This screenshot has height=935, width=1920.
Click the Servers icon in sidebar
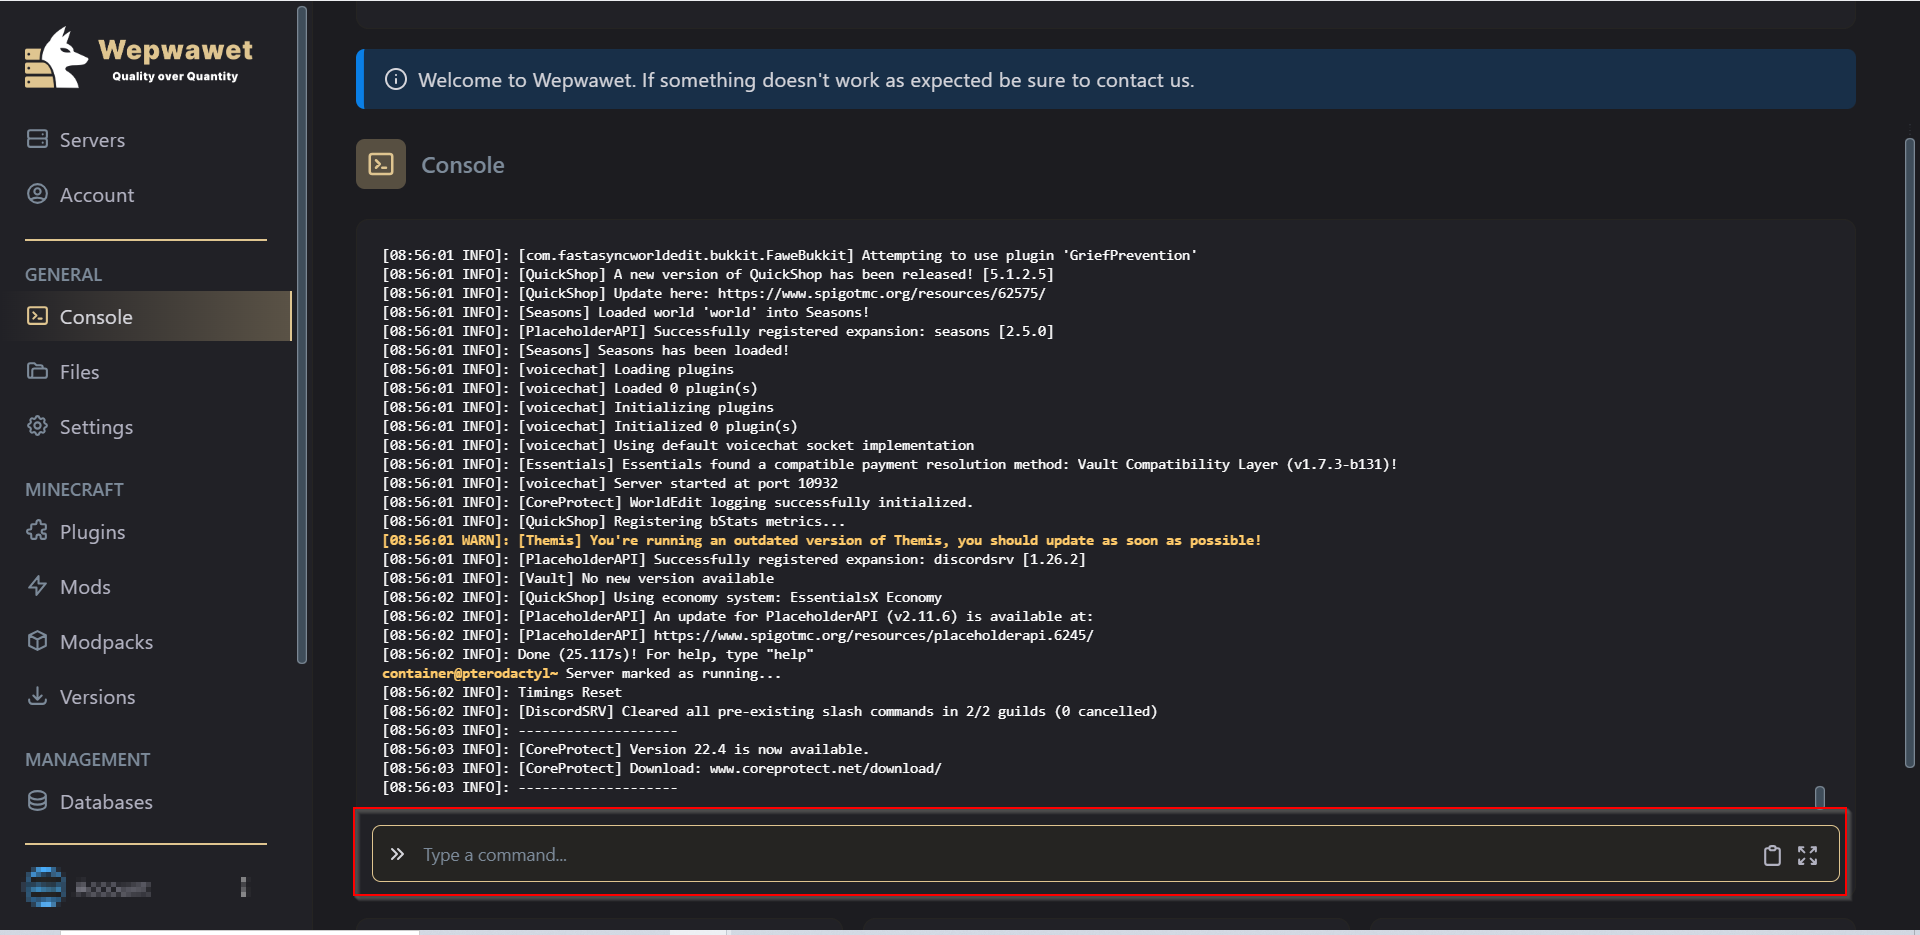tap(37, 139)
